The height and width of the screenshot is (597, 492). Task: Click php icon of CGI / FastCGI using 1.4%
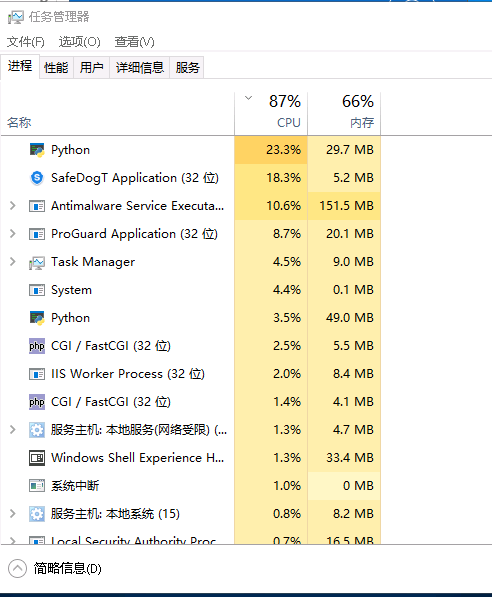coord(37,402)
